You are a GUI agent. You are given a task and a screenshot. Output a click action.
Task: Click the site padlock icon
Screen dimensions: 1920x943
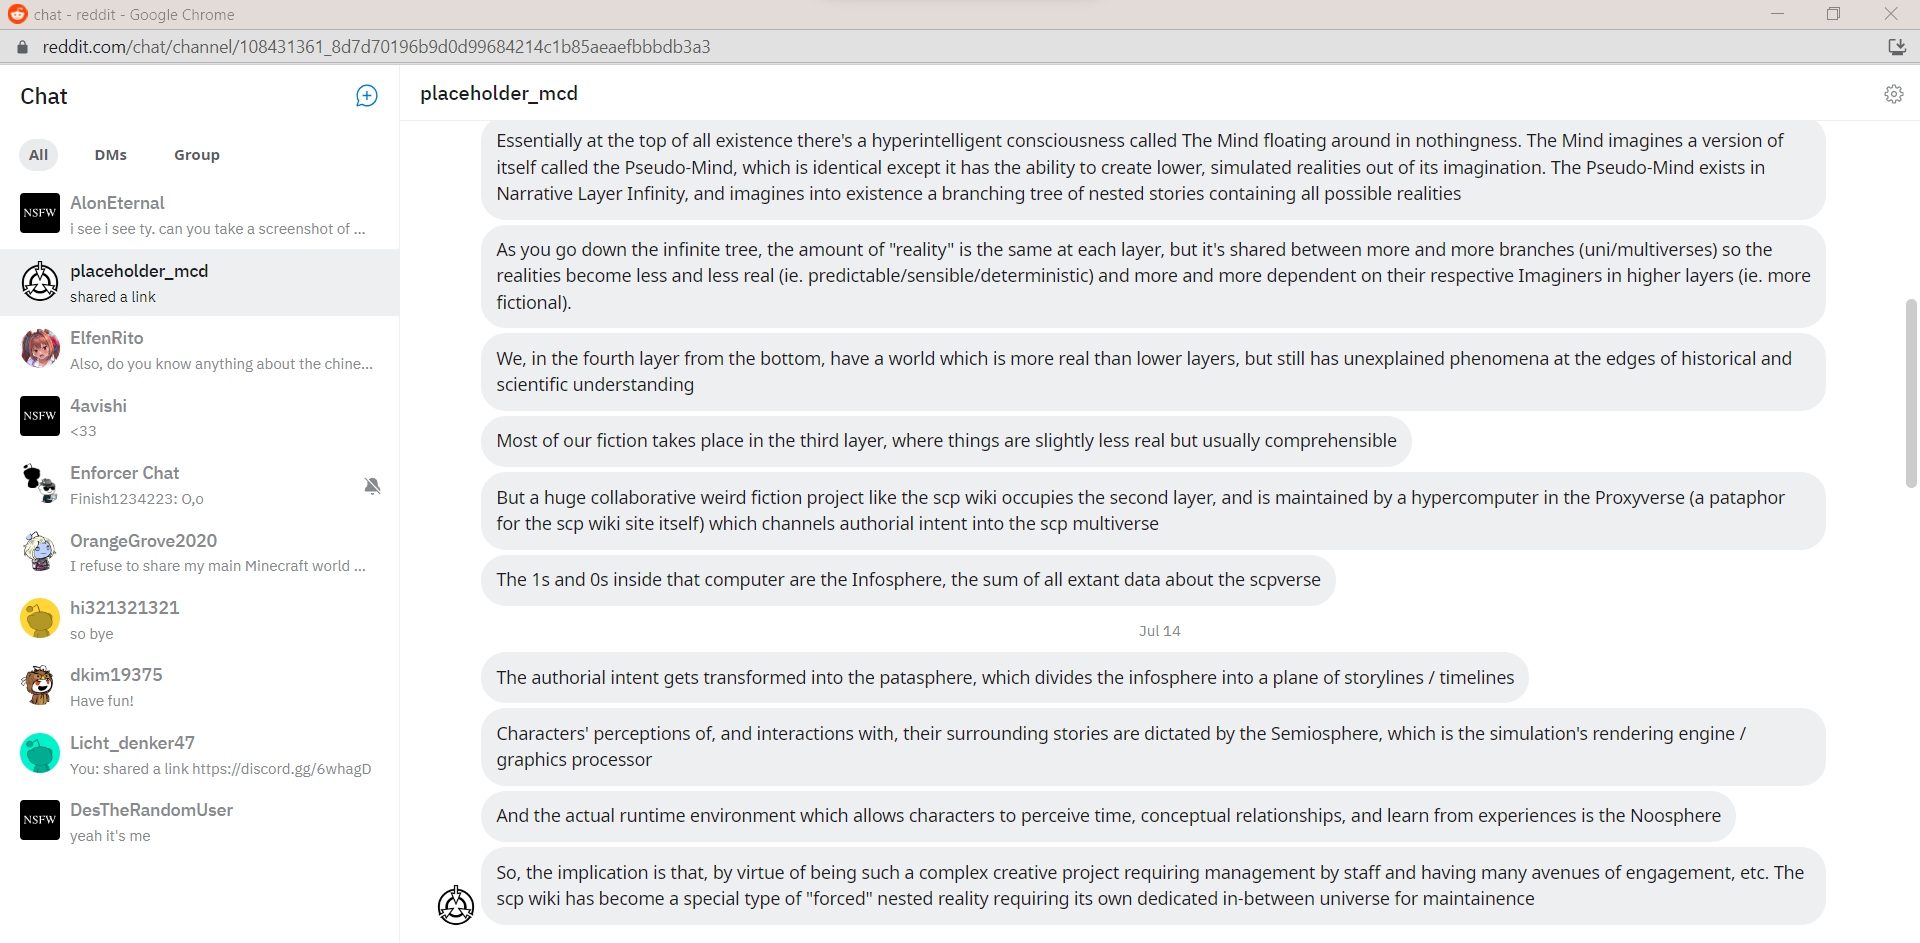tap(22, 47)
